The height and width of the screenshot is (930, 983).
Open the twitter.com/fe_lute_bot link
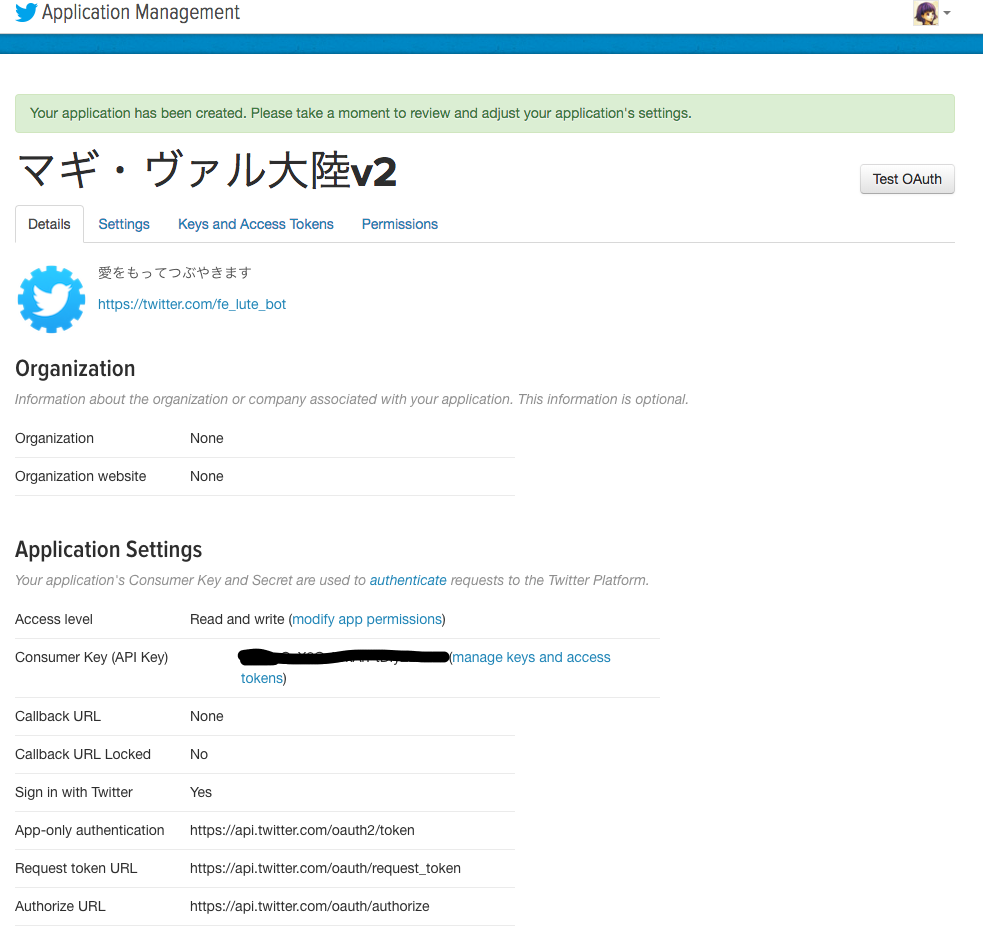point(192,304)
